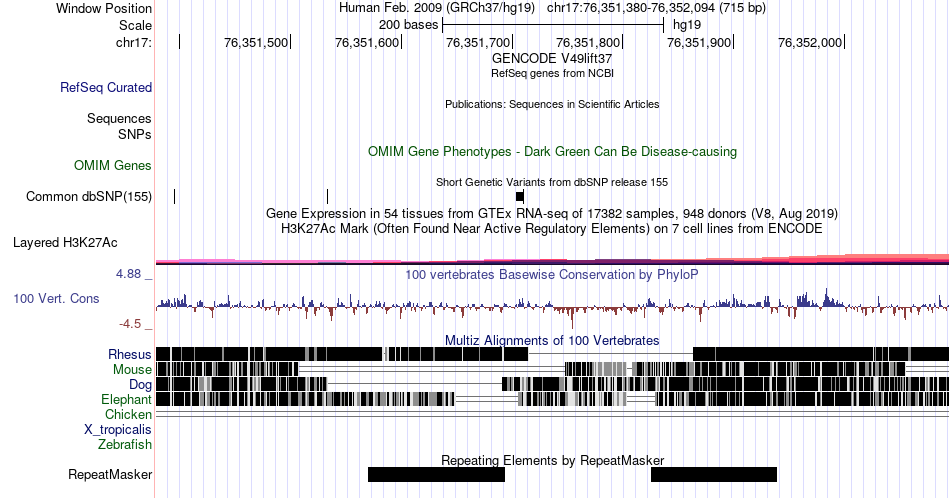Click the chr17 coordinate range text
Viewport: 950px width, 498px height.
656,8
